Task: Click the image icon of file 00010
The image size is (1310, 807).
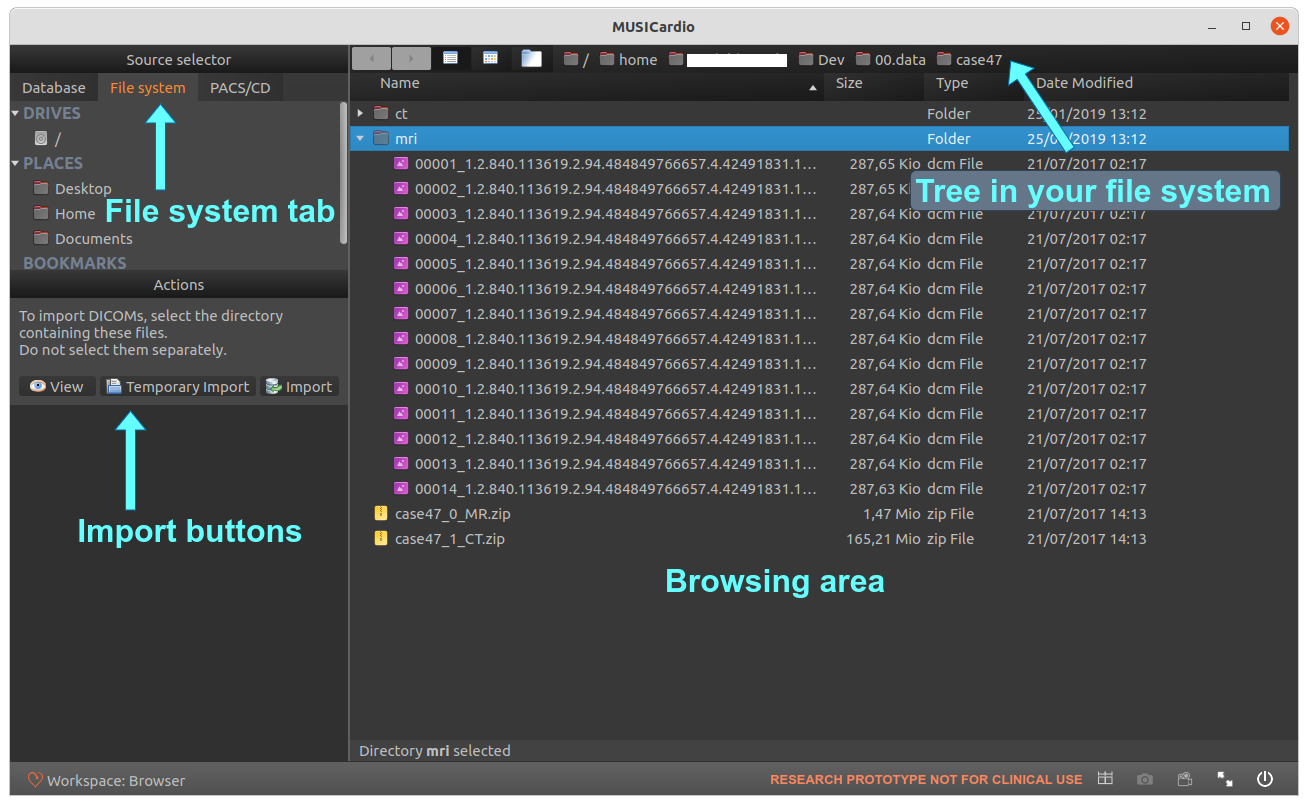Action: [401, 388]
